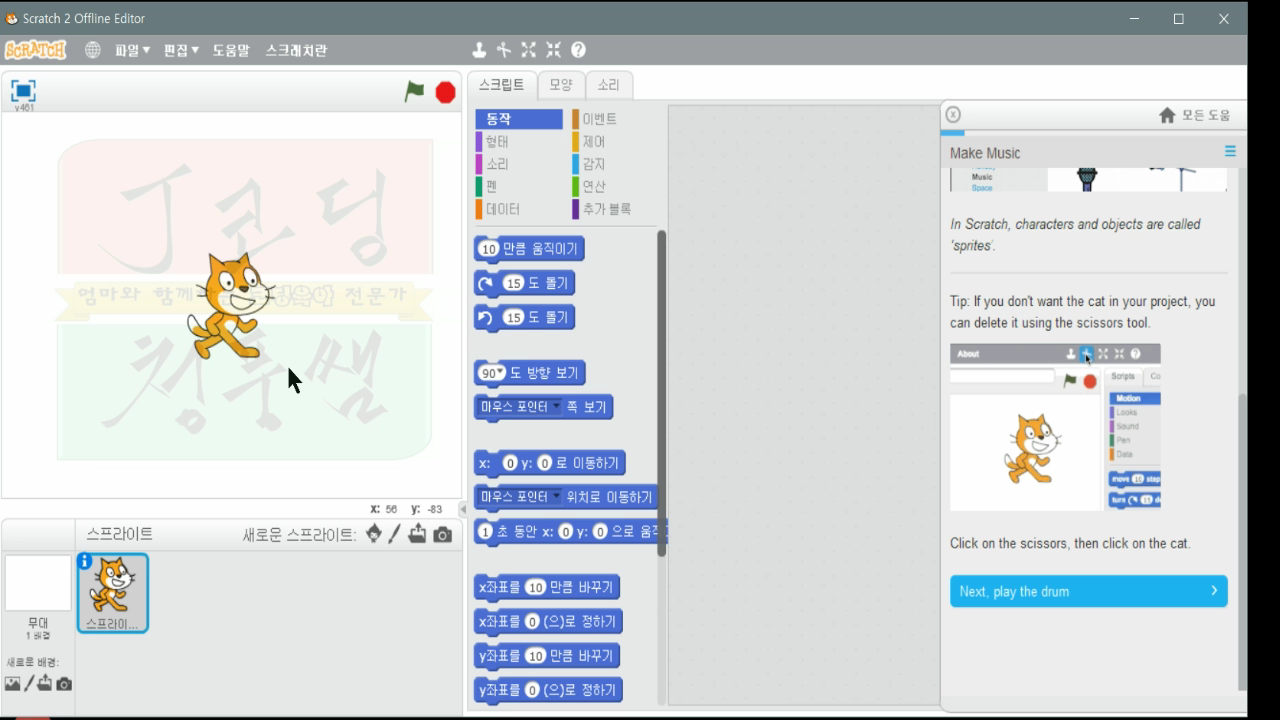Select the Delete scissors tool
The height and width of the screenshot is (720, 1280).
pos(503,50)
